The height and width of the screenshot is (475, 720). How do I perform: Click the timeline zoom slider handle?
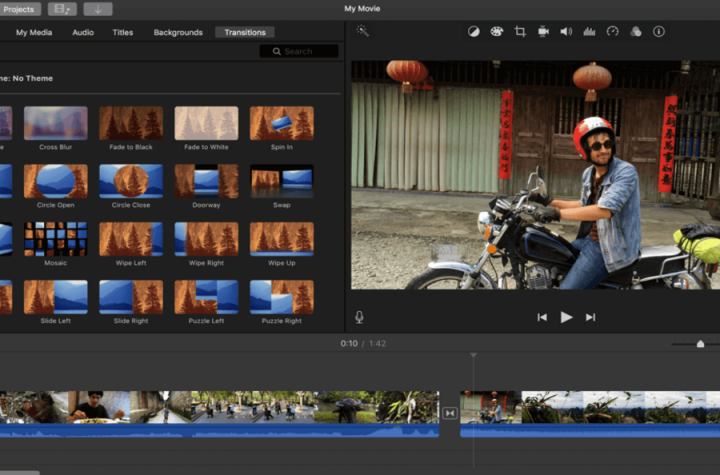click(x=700, y=344)
